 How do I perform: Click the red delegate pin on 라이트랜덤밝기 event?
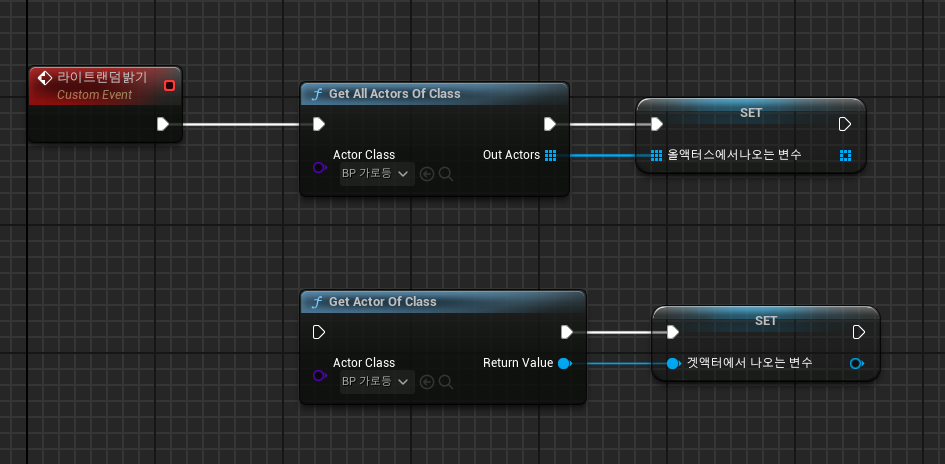(x=169, y=86)
